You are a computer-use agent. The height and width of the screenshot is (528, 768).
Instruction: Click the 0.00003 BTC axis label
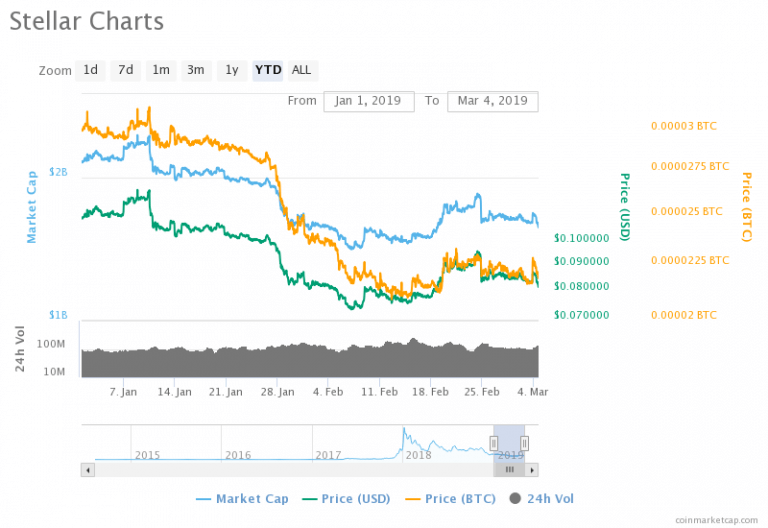tap(684, 126)
